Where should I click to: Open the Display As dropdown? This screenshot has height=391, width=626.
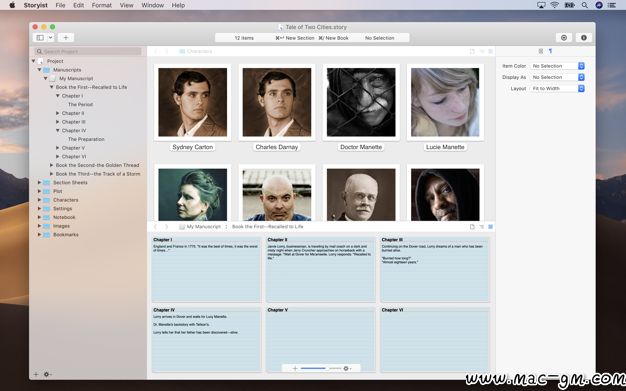[x=557, y=77]
